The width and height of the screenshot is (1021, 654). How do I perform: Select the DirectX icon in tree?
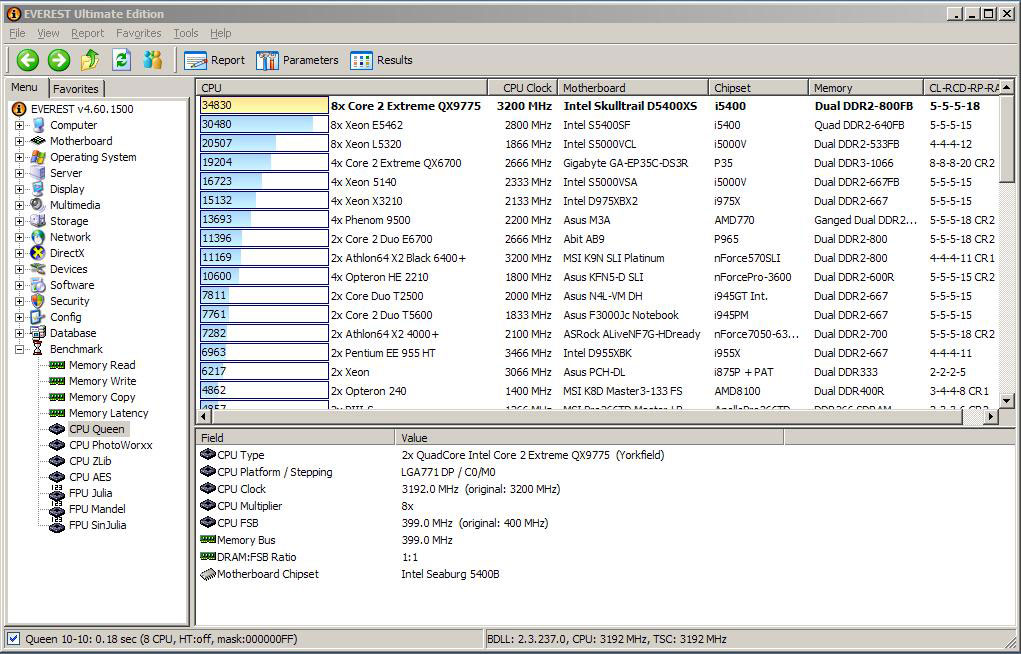point(38,253)
